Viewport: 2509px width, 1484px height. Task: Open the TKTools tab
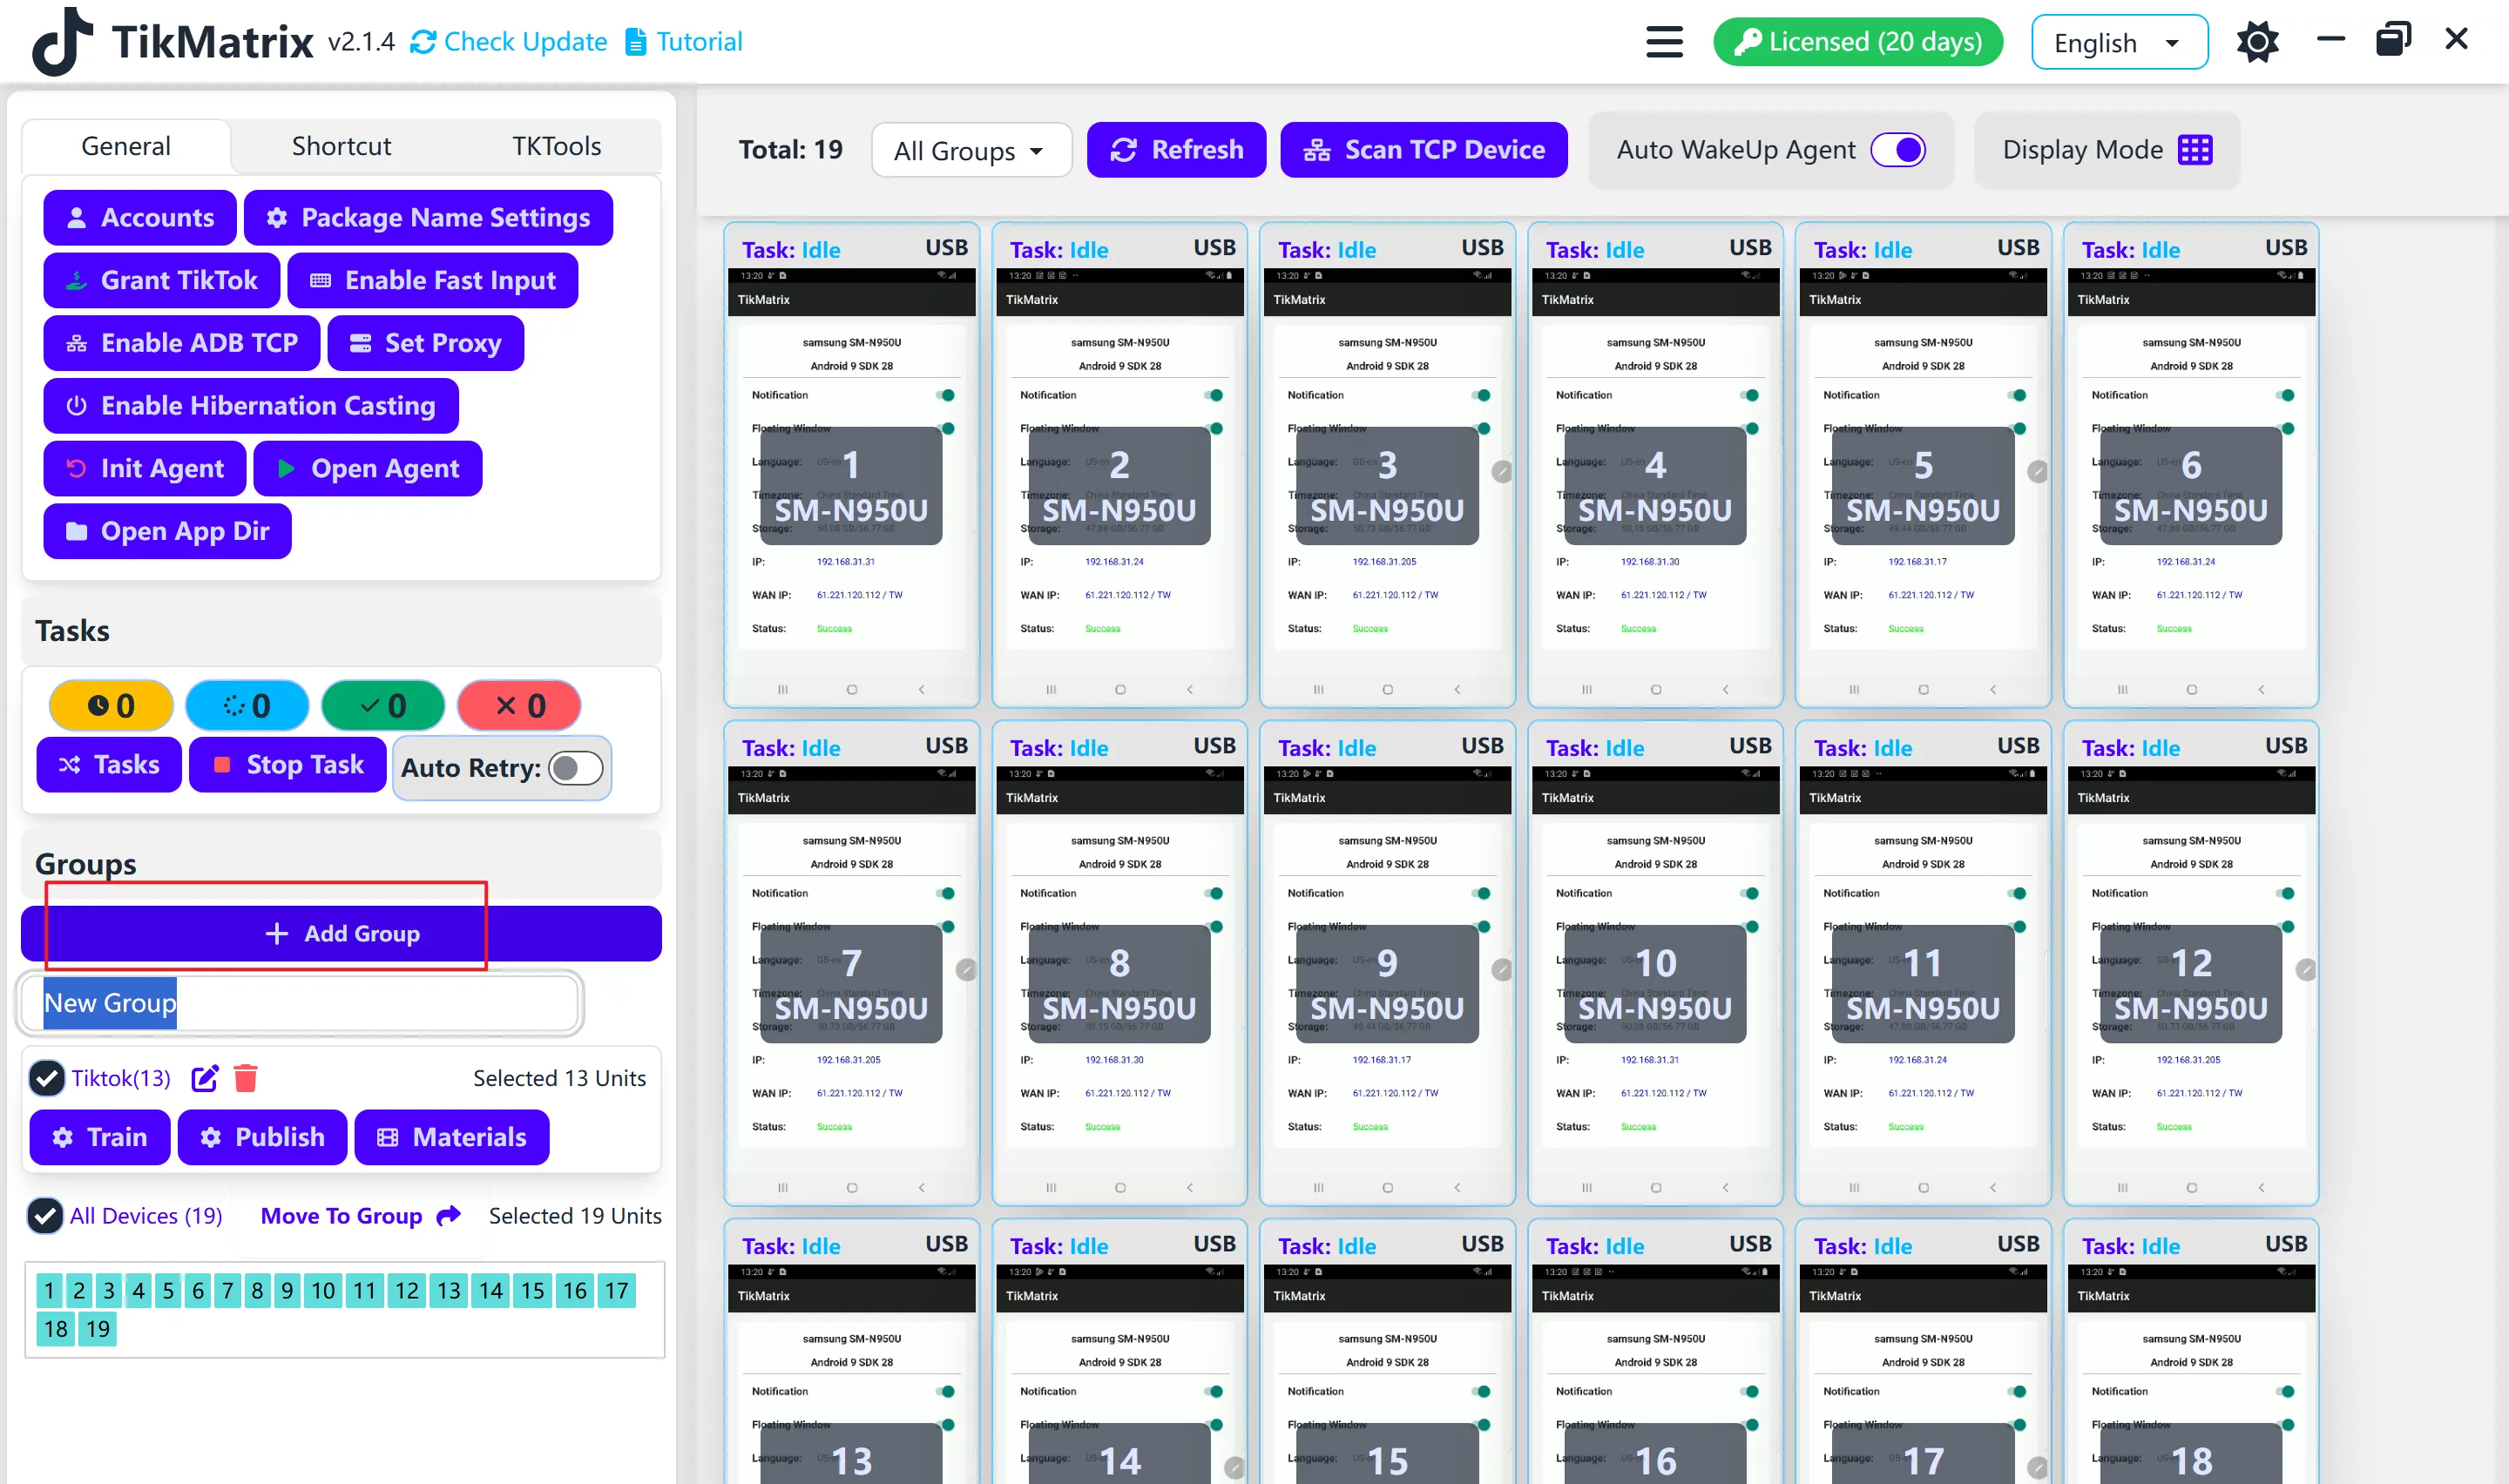pyautogui.click(x=556, y=146)
